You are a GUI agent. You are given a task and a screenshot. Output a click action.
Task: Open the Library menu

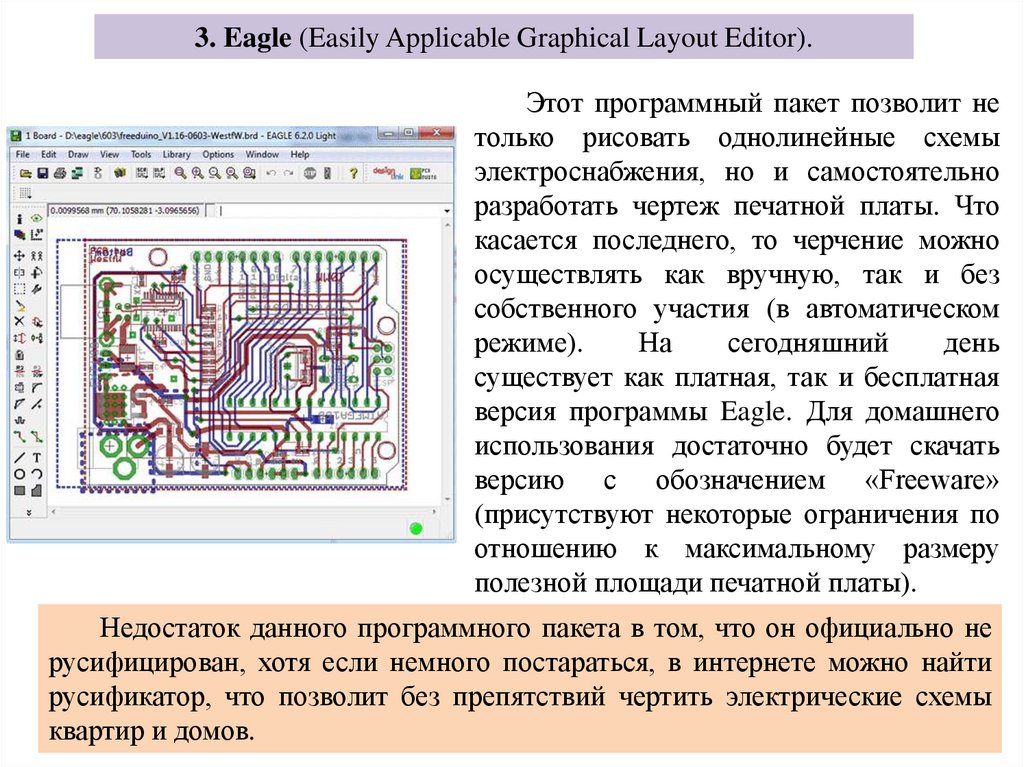coord(176,154)
